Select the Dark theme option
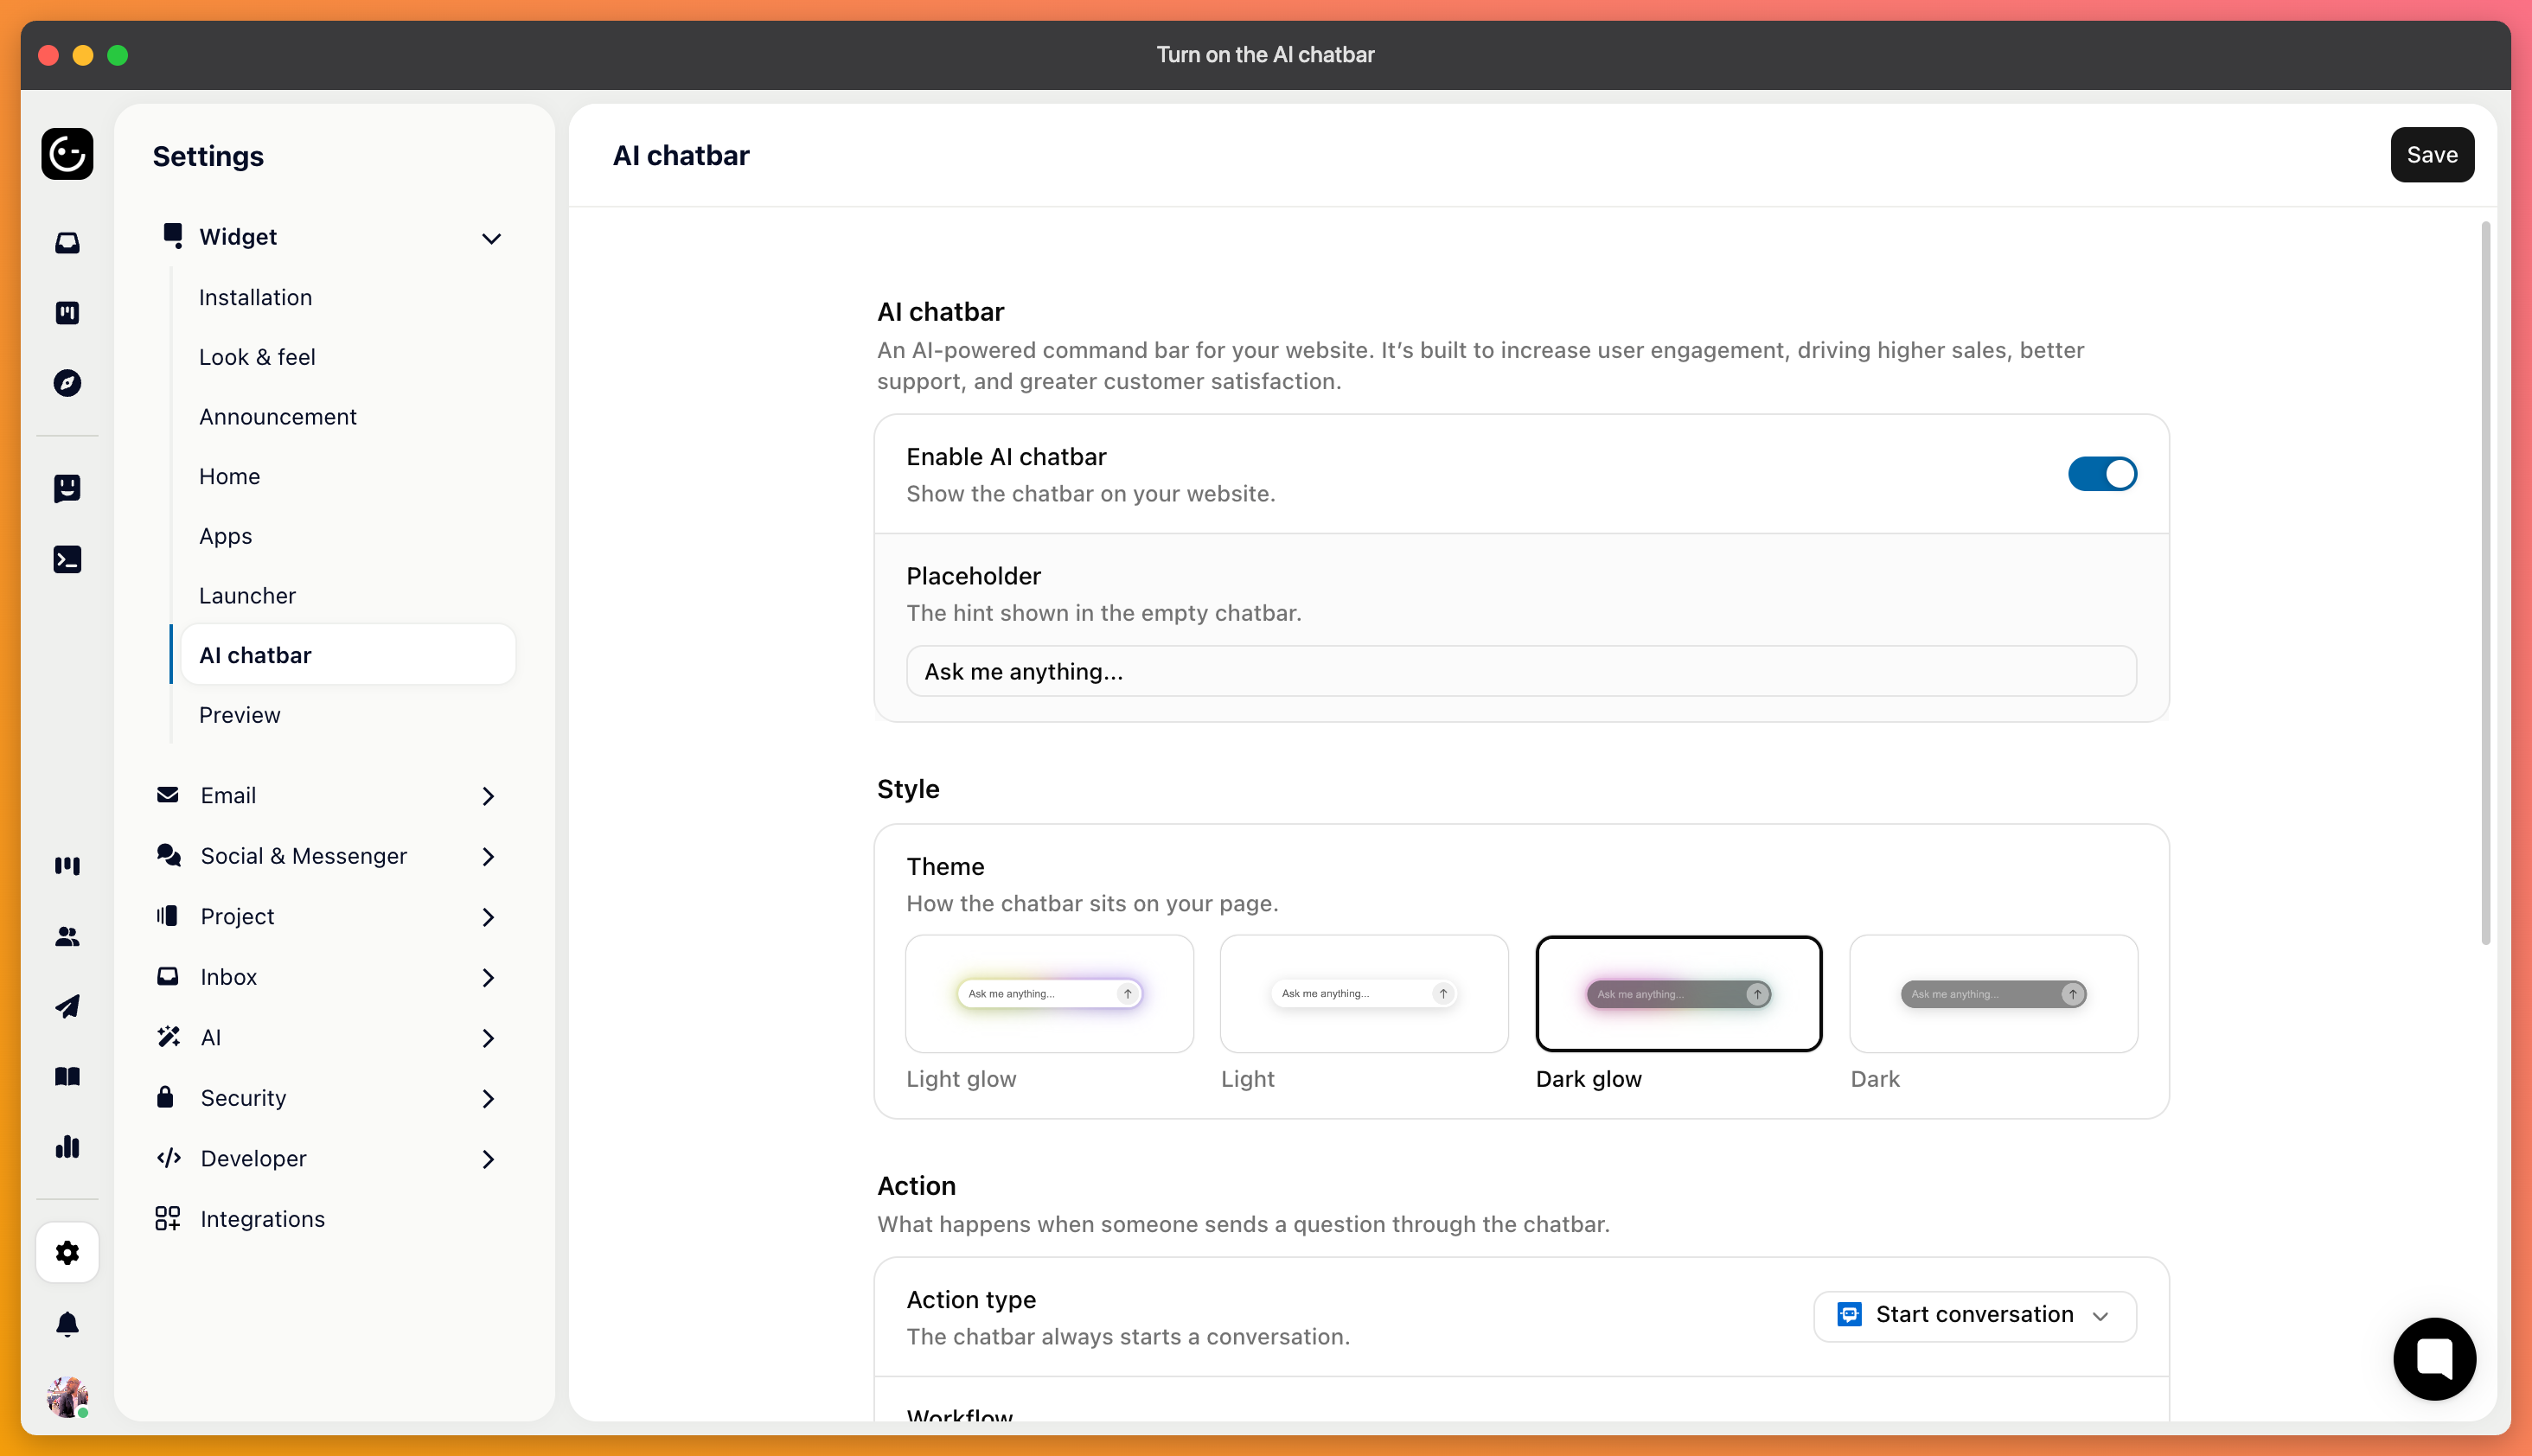The image size is (2532, 1456). point(1993,993)
